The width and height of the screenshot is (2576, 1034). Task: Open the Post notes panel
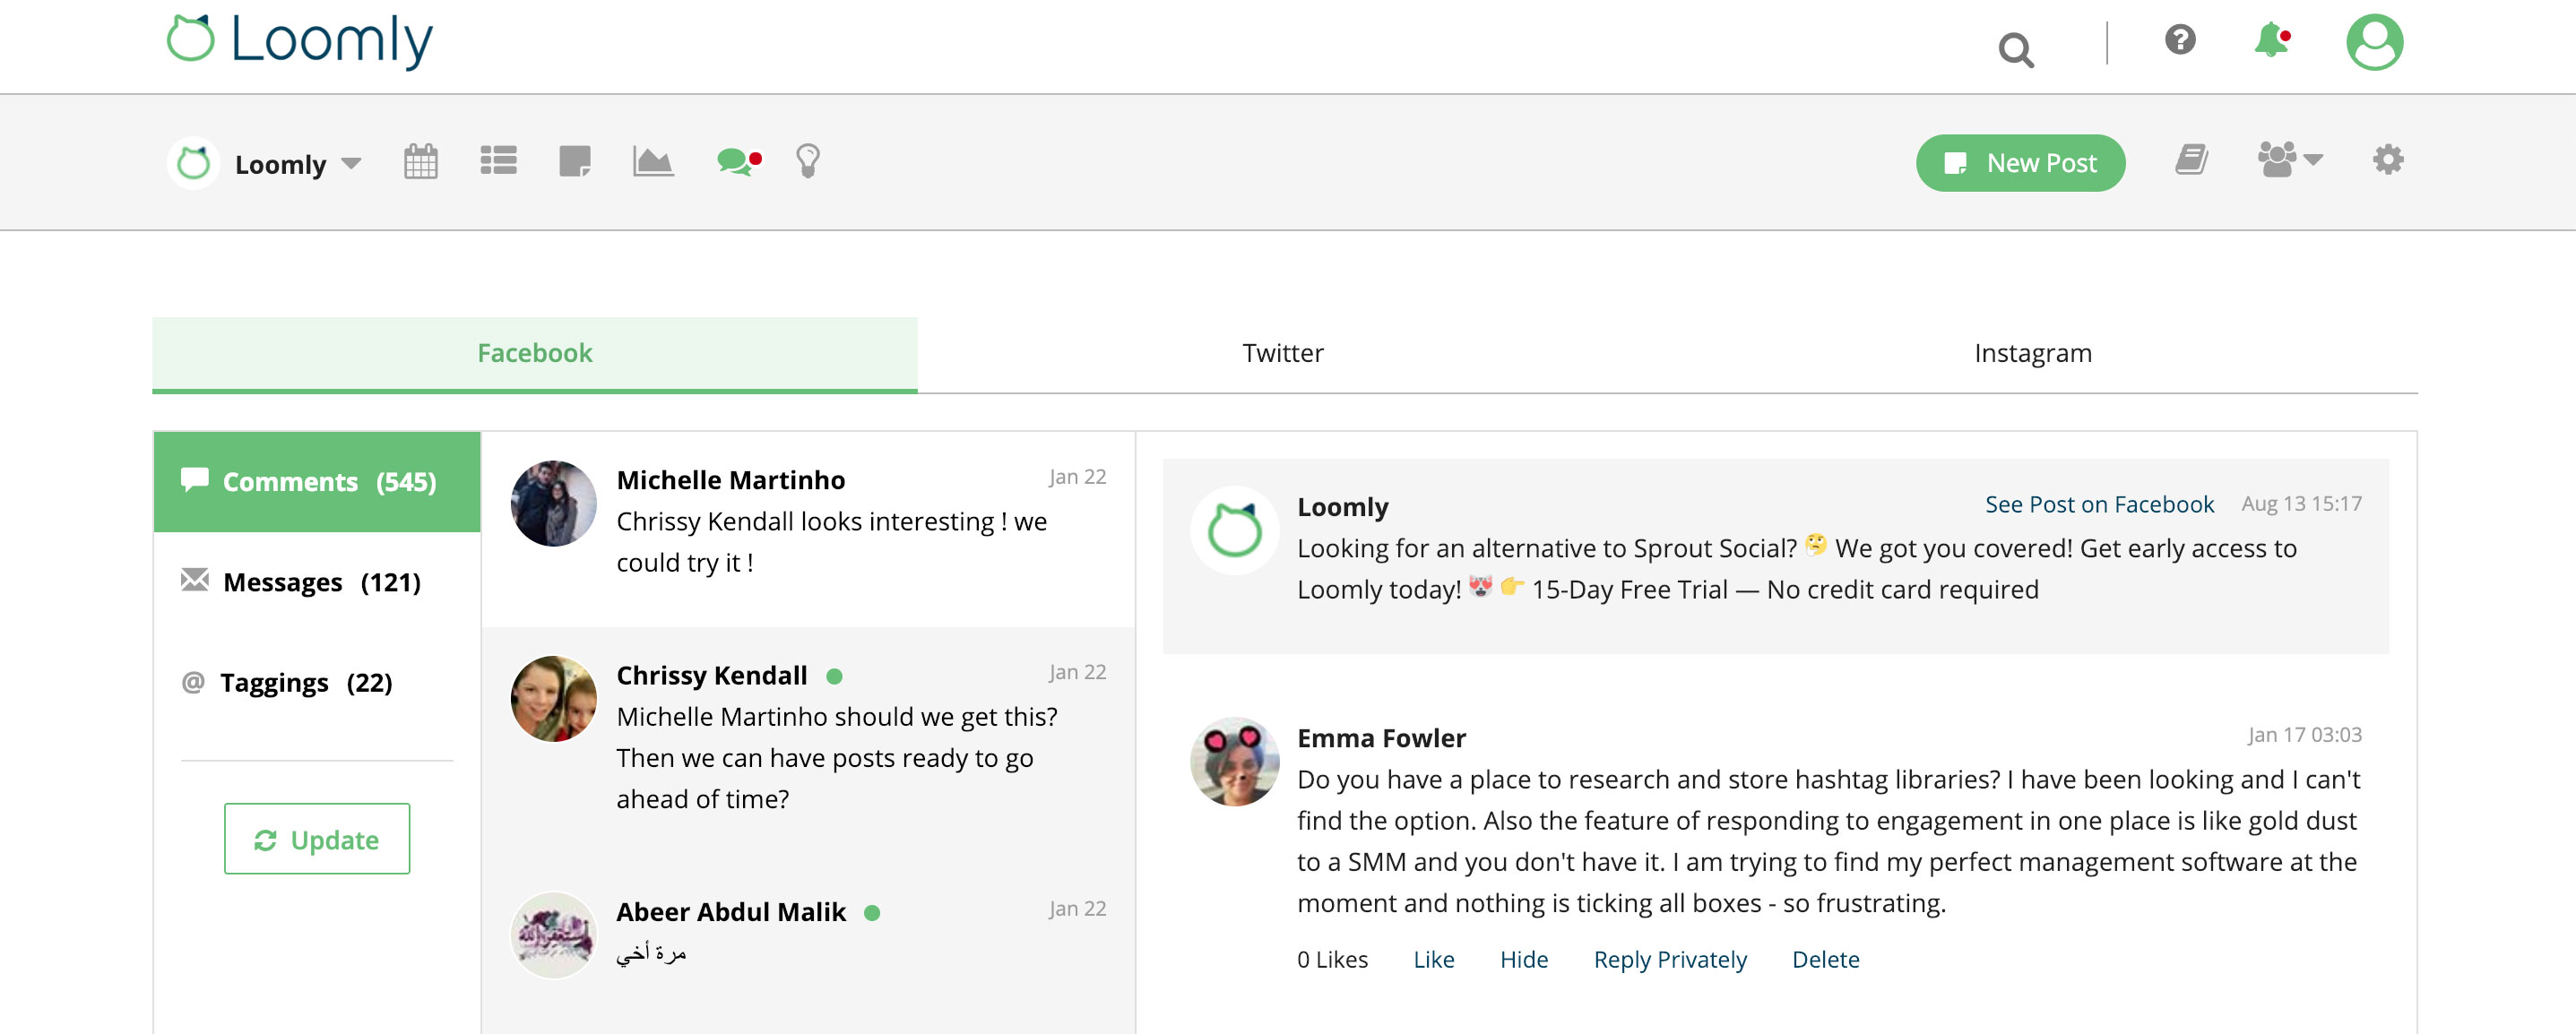tap(577, 160)
